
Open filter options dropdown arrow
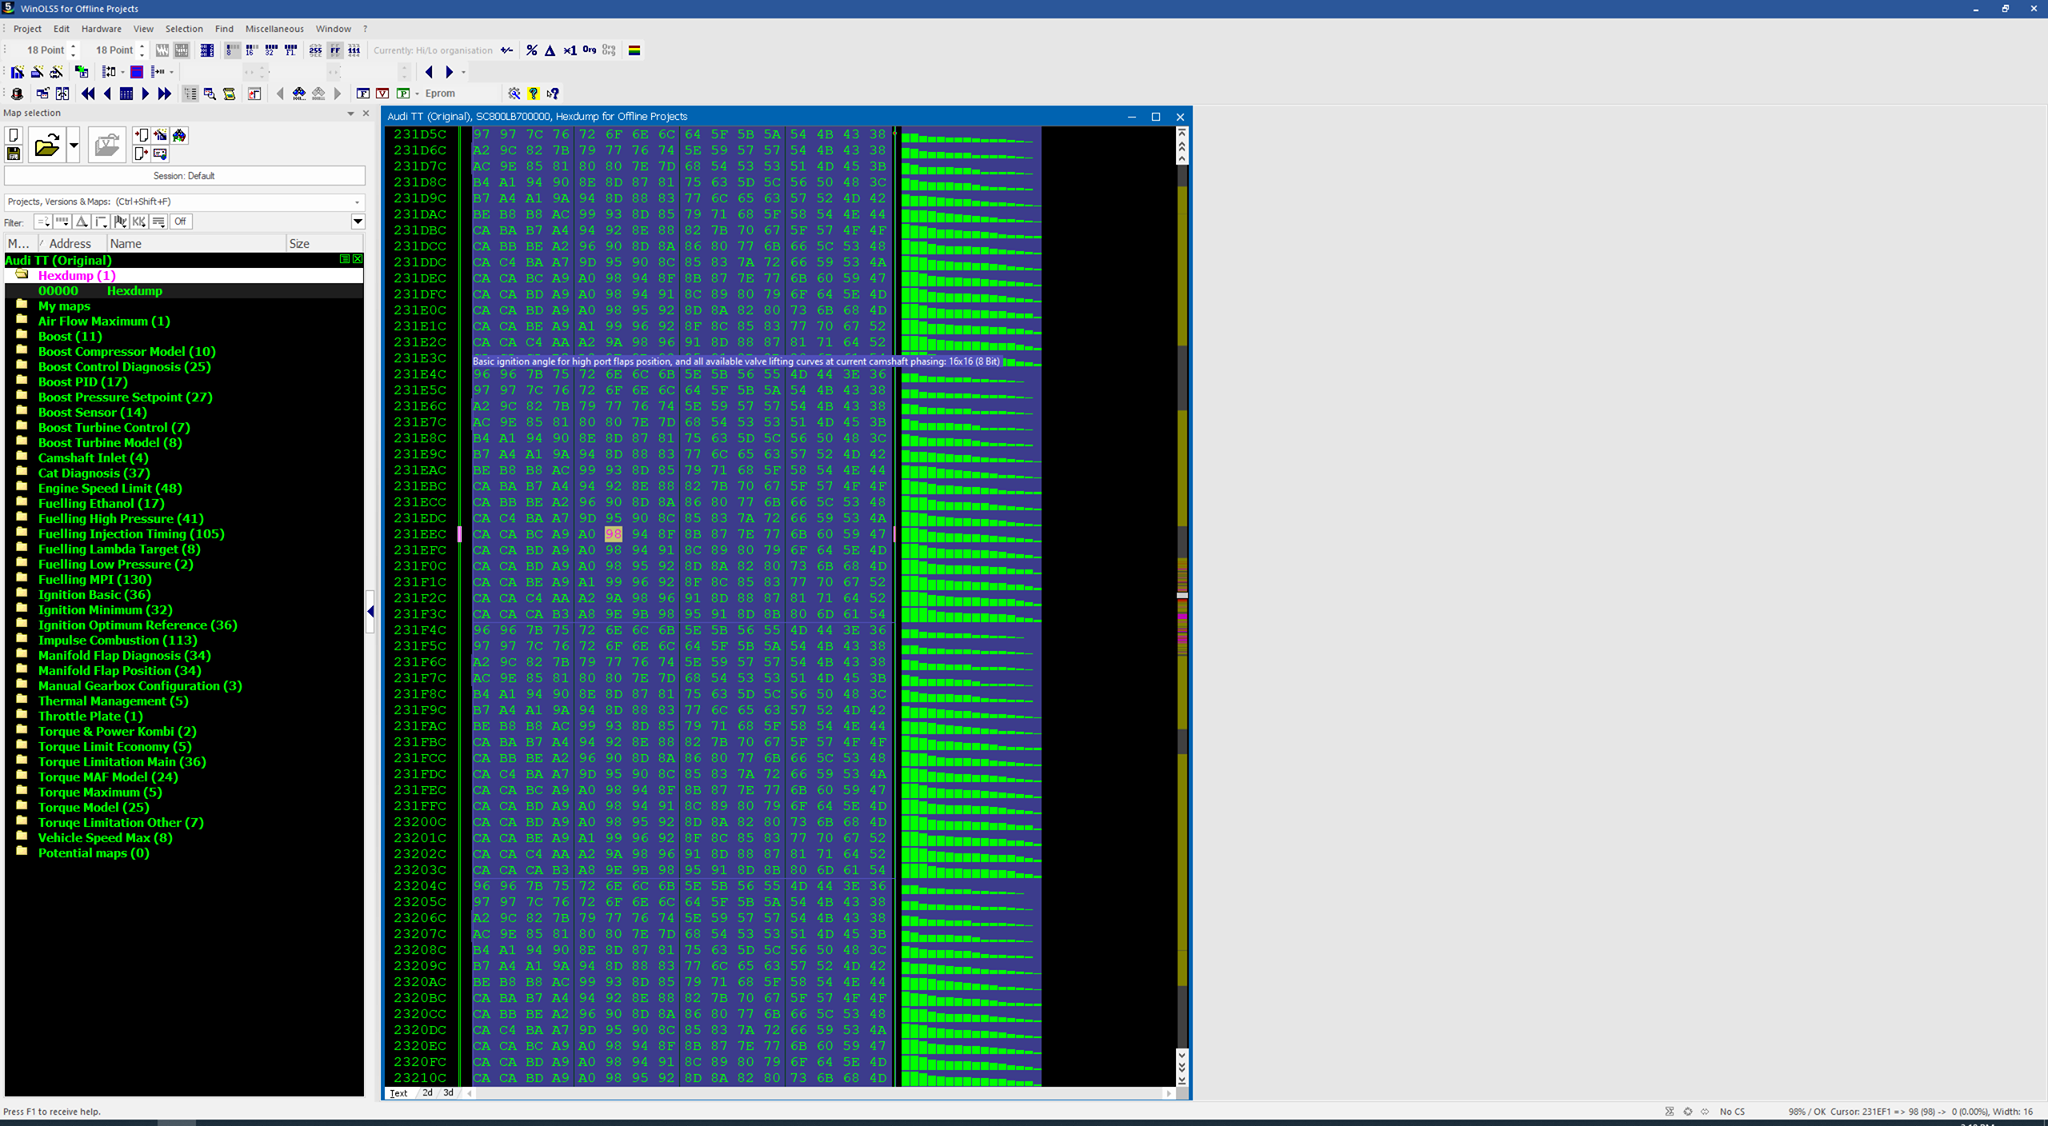[357, 222]
